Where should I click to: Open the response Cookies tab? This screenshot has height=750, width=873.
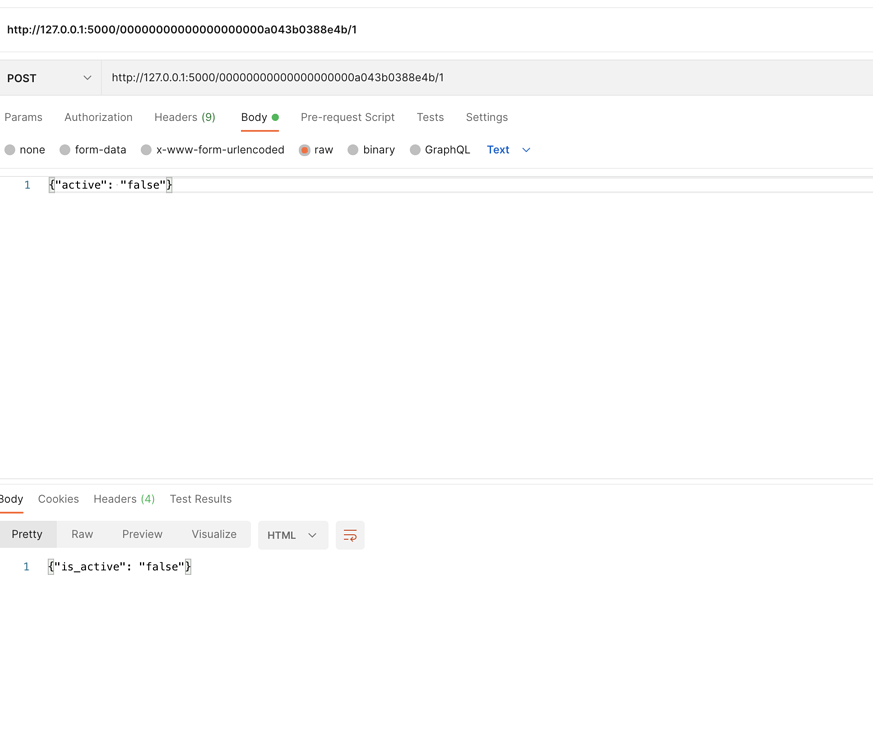(58, 499)
